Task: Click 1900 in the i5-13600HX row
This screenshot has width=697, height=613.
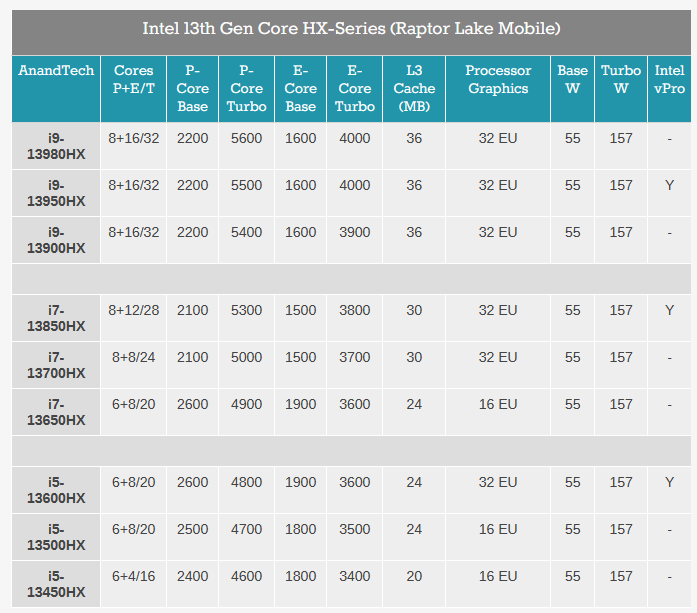Action: pos(300,482)
